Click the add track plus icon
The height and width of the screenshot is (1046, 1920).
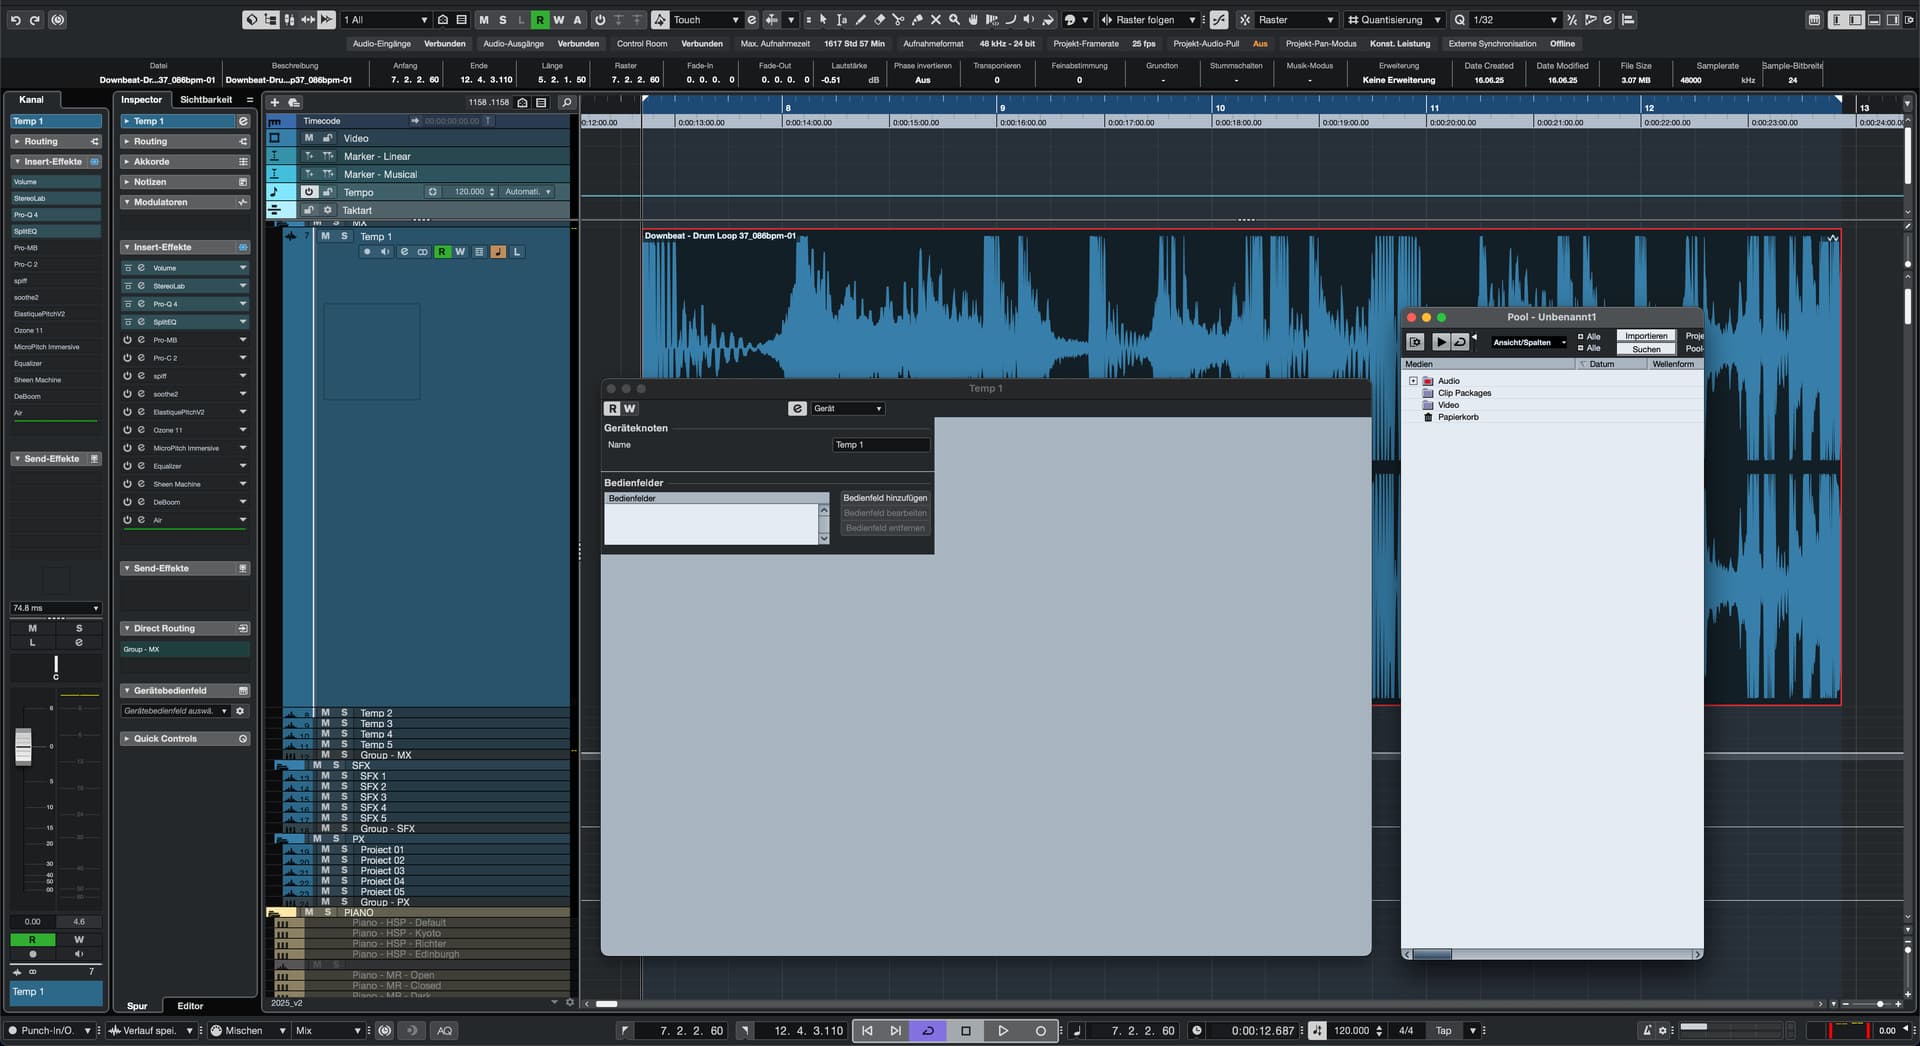click(275, 102)
